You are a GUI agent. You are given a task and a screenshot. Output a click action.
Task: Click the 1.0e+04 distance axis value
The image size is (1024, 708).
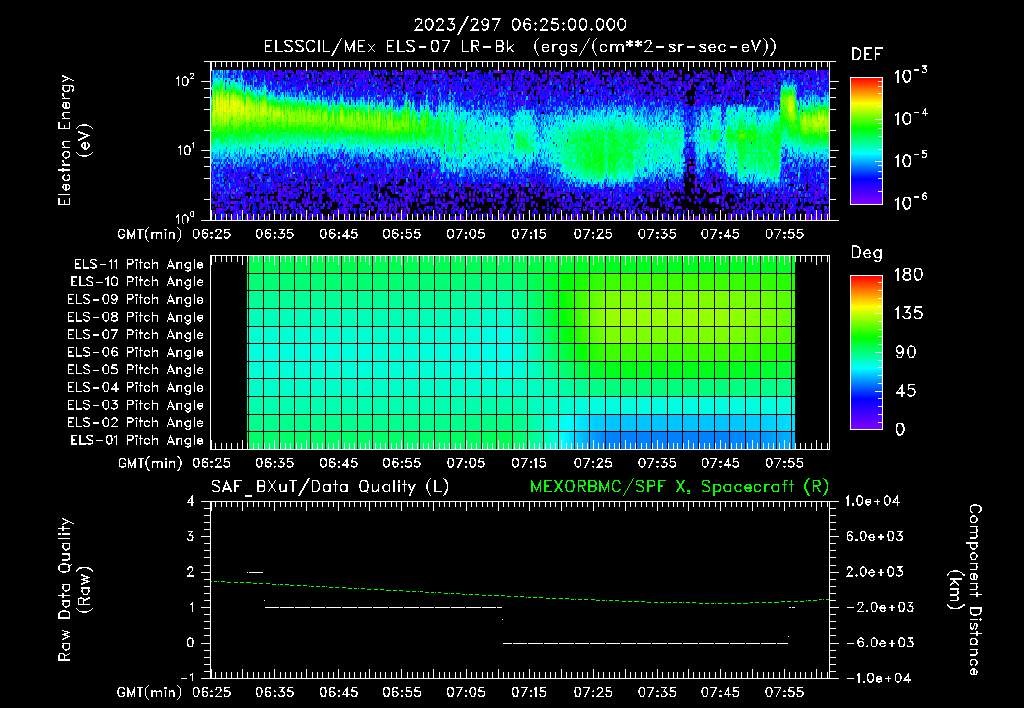(x=872, y=501)
